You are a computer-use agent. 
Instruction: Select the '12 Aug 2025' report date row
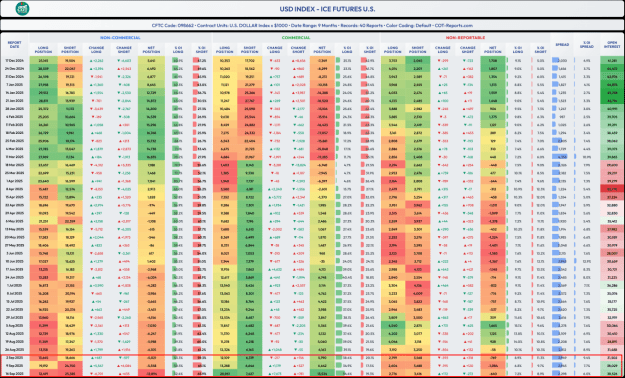coord(313,333)
